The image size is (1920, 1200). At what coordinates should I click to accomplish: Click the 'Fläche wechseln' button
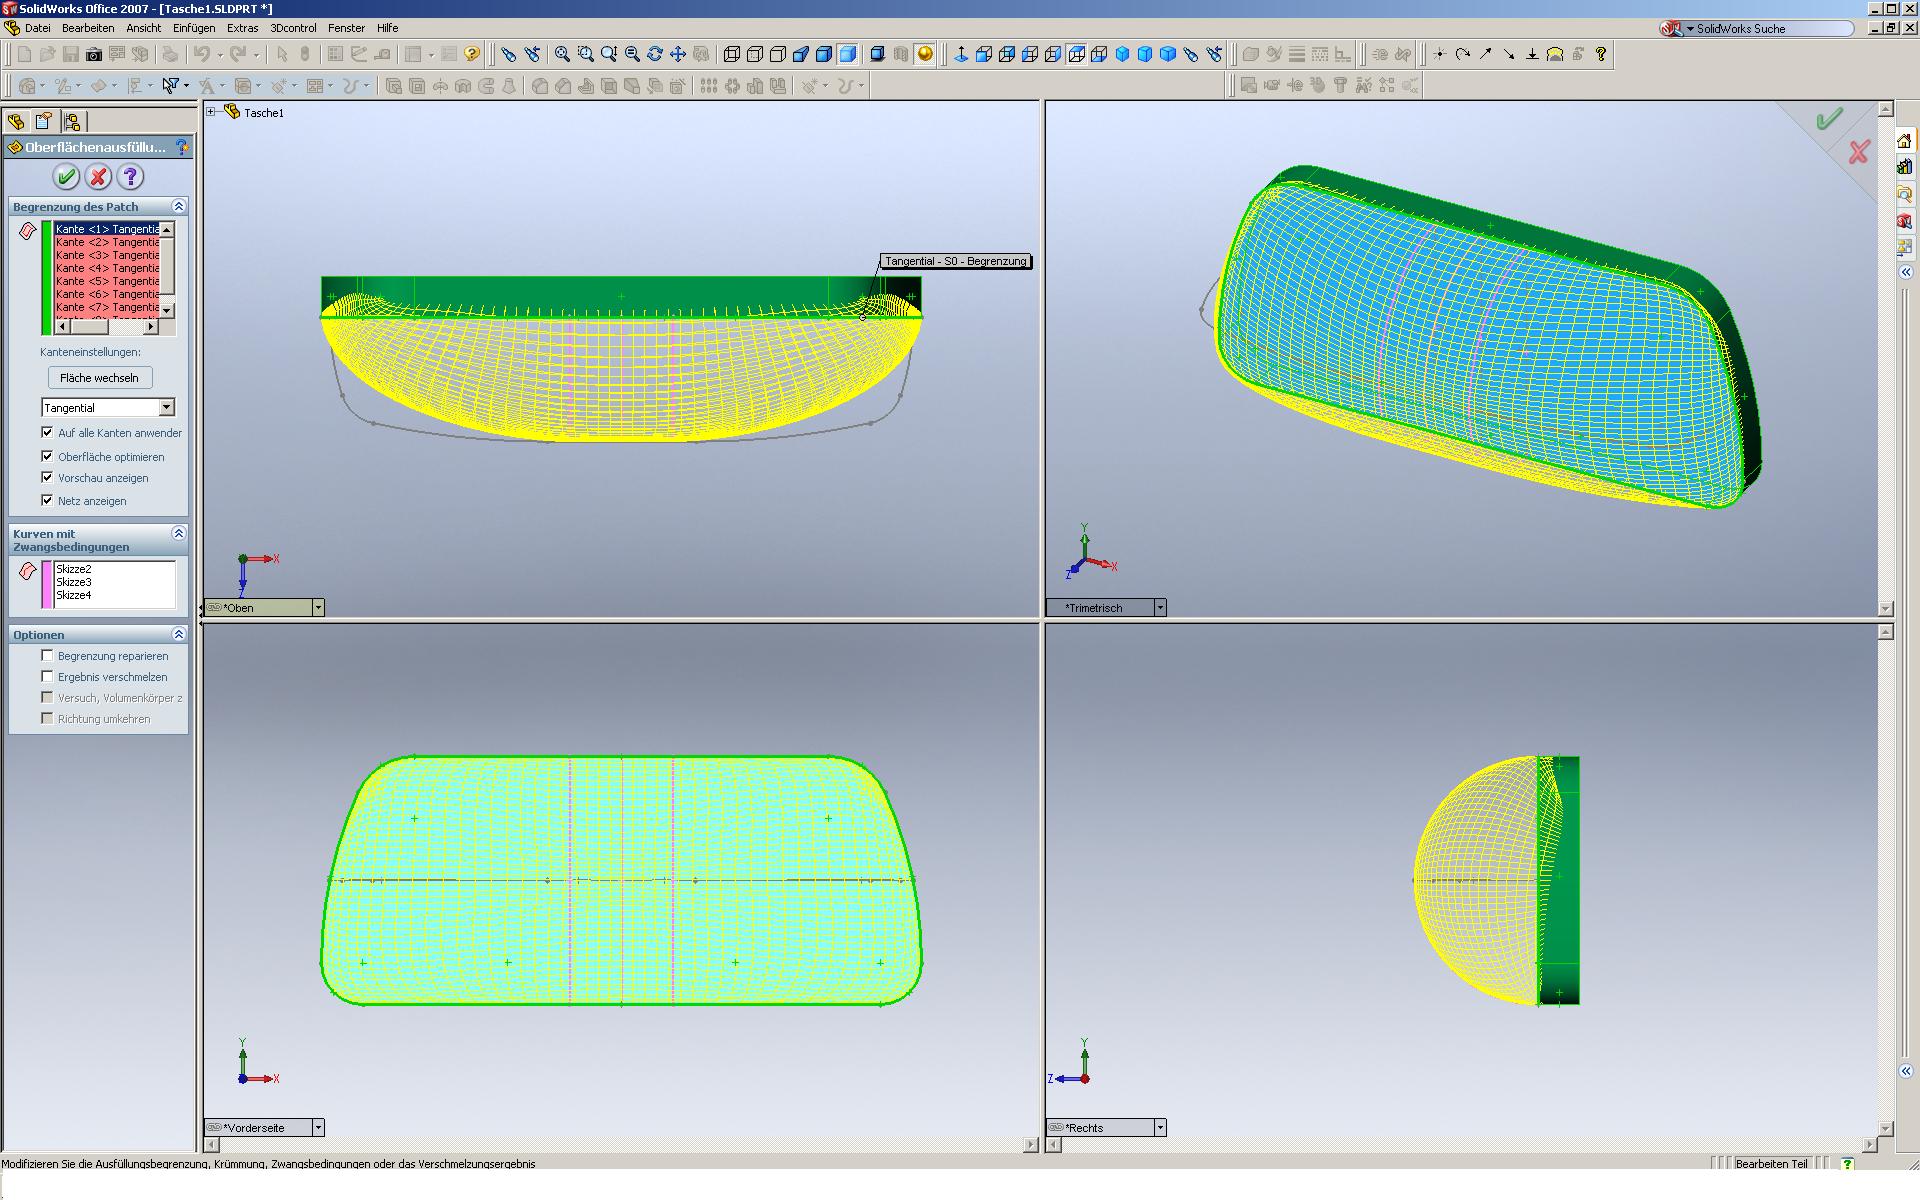click(x=99, y=377)
